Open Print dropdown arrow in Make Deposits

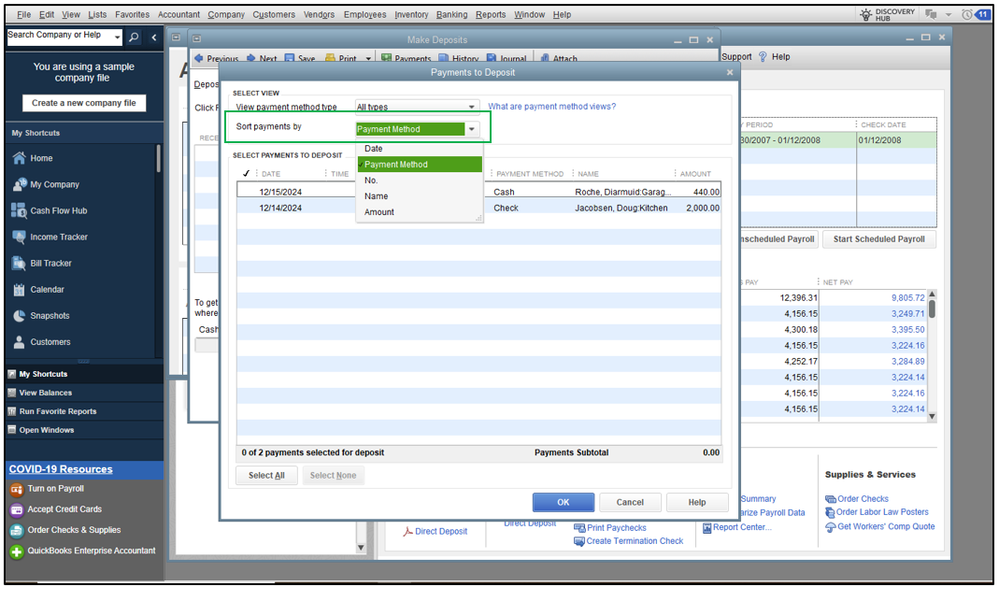[x=368, y=59]
